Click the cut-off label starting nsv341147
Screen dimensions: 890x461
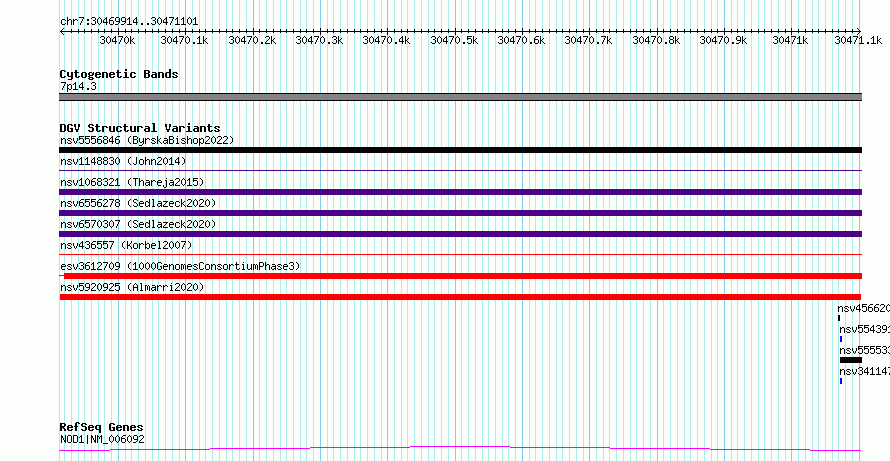864,371
